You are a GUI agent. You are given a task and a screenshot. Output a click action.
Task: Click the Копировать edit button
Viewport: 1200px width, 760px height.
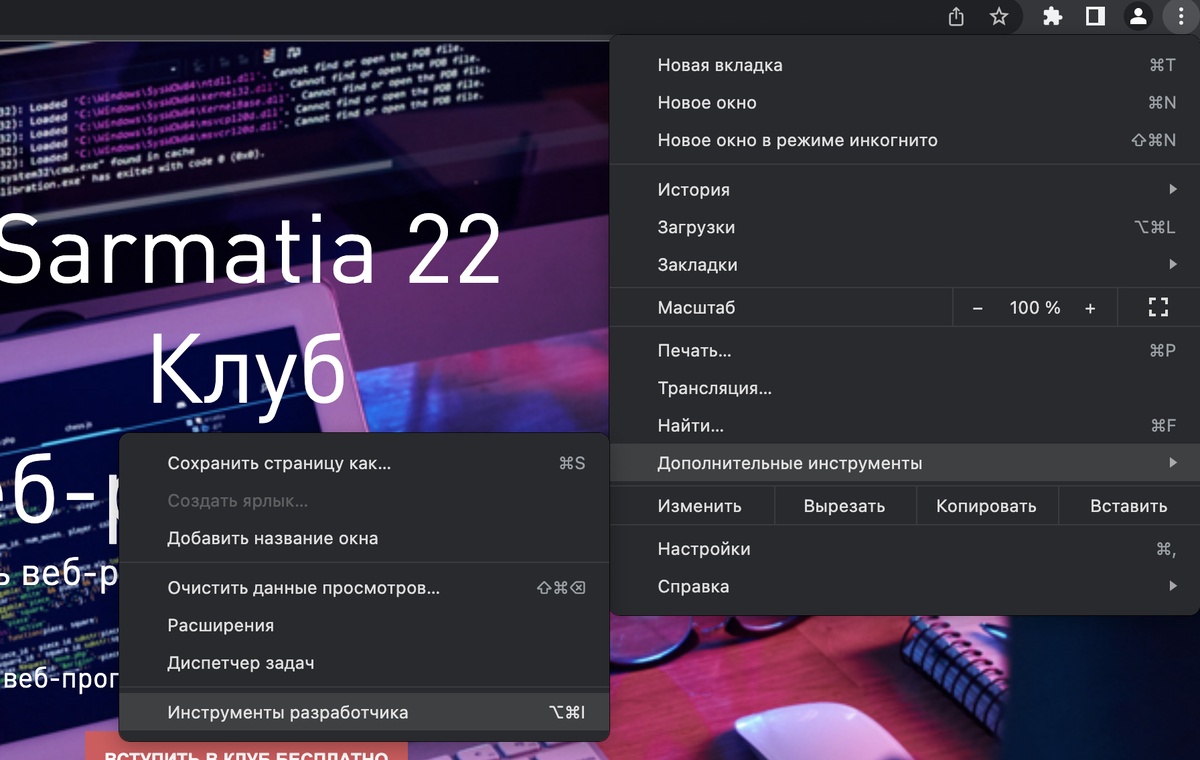pyautogui.click(x=986, y=506)
